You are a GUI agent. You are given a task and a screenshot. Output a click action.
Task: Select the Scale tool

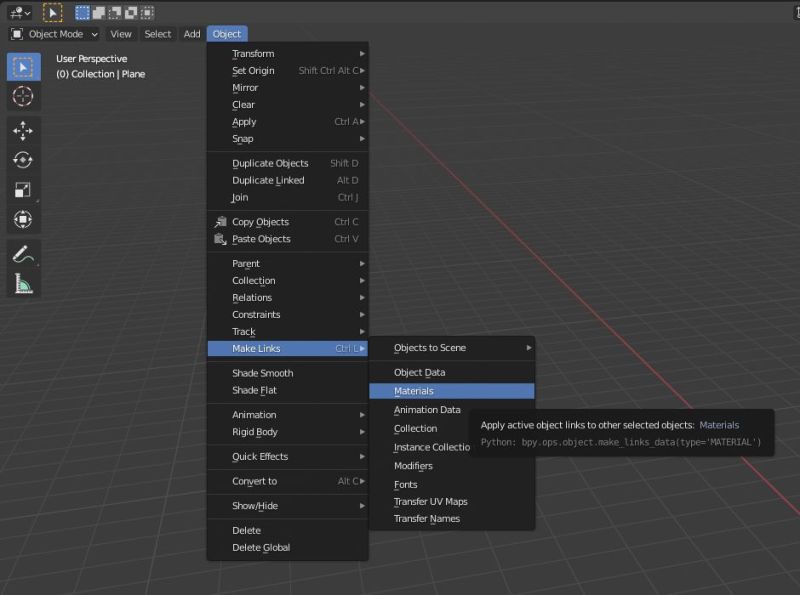coord(24,189)
